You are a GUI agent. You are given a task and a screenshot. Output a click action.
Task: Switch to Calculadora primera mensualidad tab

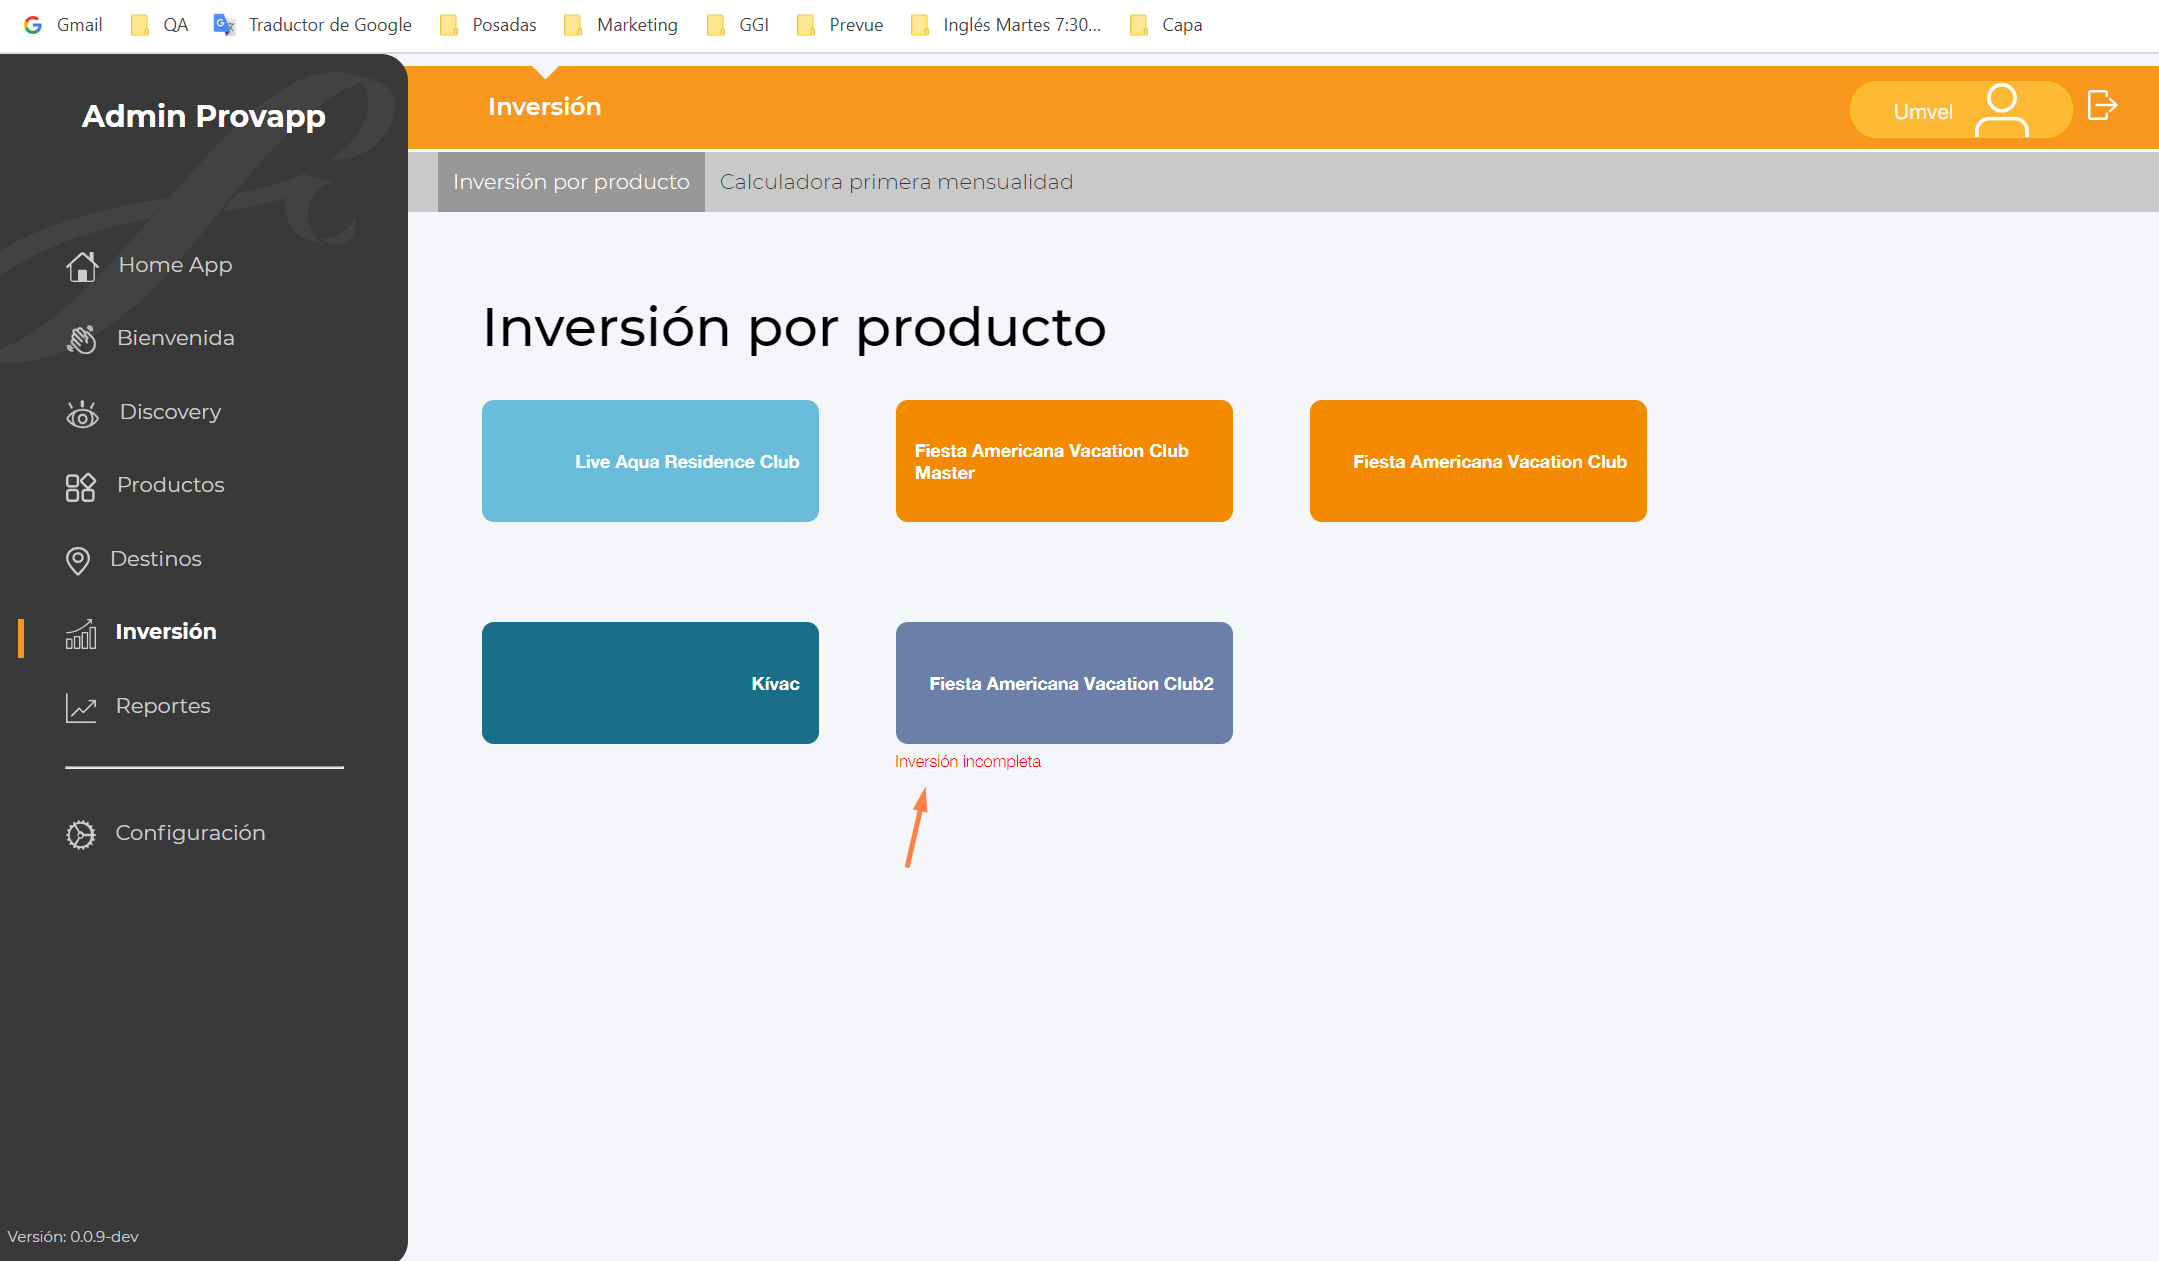point(896,182)
